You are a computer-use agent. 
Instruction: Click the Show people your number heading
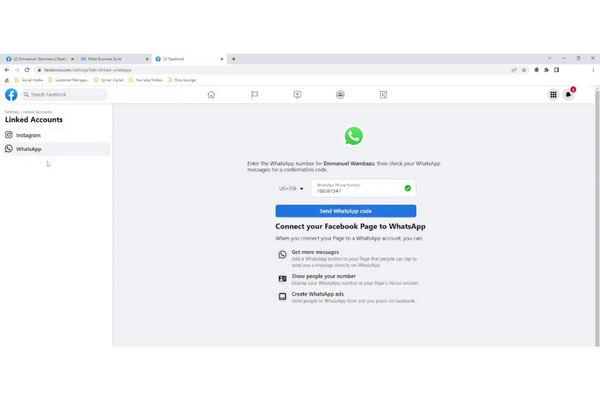(323, 276)
